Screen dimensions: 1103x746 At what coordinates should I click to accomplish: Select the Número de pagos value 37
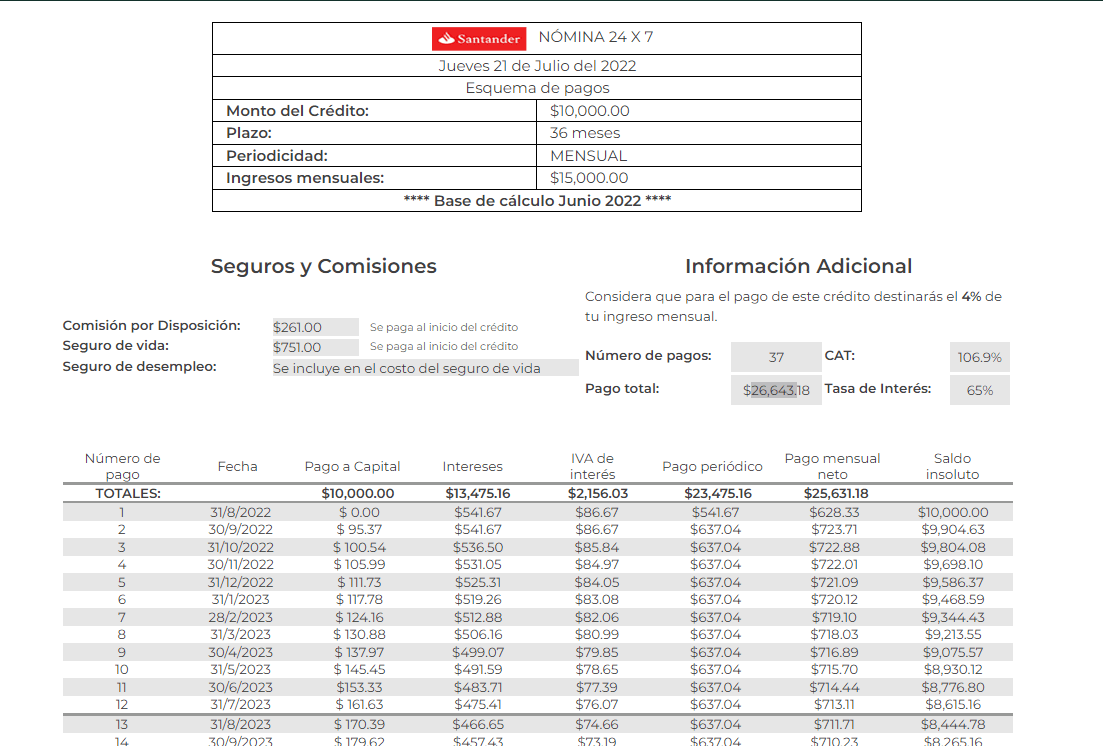tap(776, 357)
